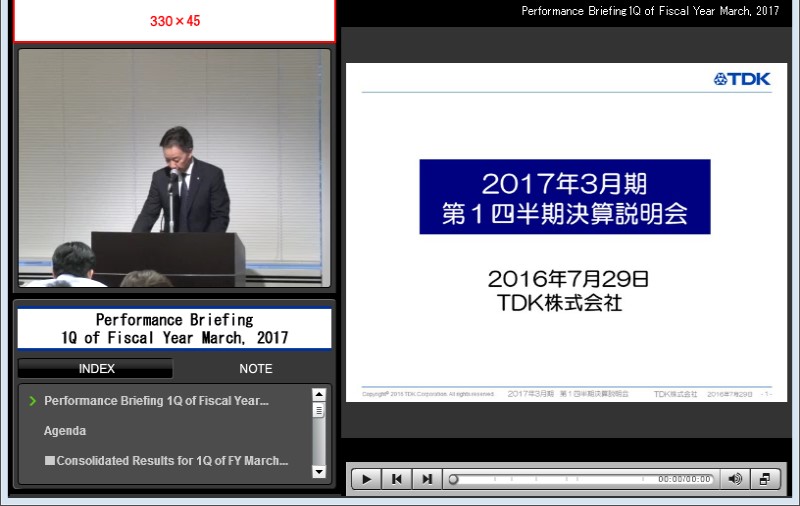Start playback with the play button

(x=366, y=479)
